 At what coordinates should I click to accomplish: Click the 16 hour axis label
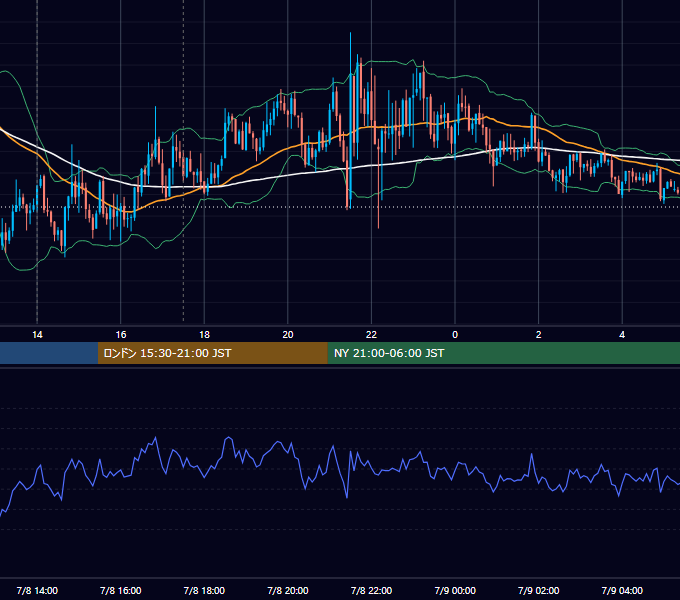click(121, 335)
